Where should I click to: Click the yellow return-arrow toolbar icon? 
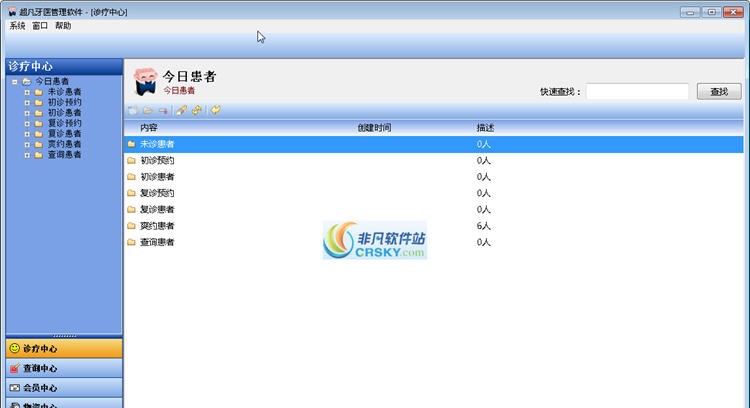point(215,110)
